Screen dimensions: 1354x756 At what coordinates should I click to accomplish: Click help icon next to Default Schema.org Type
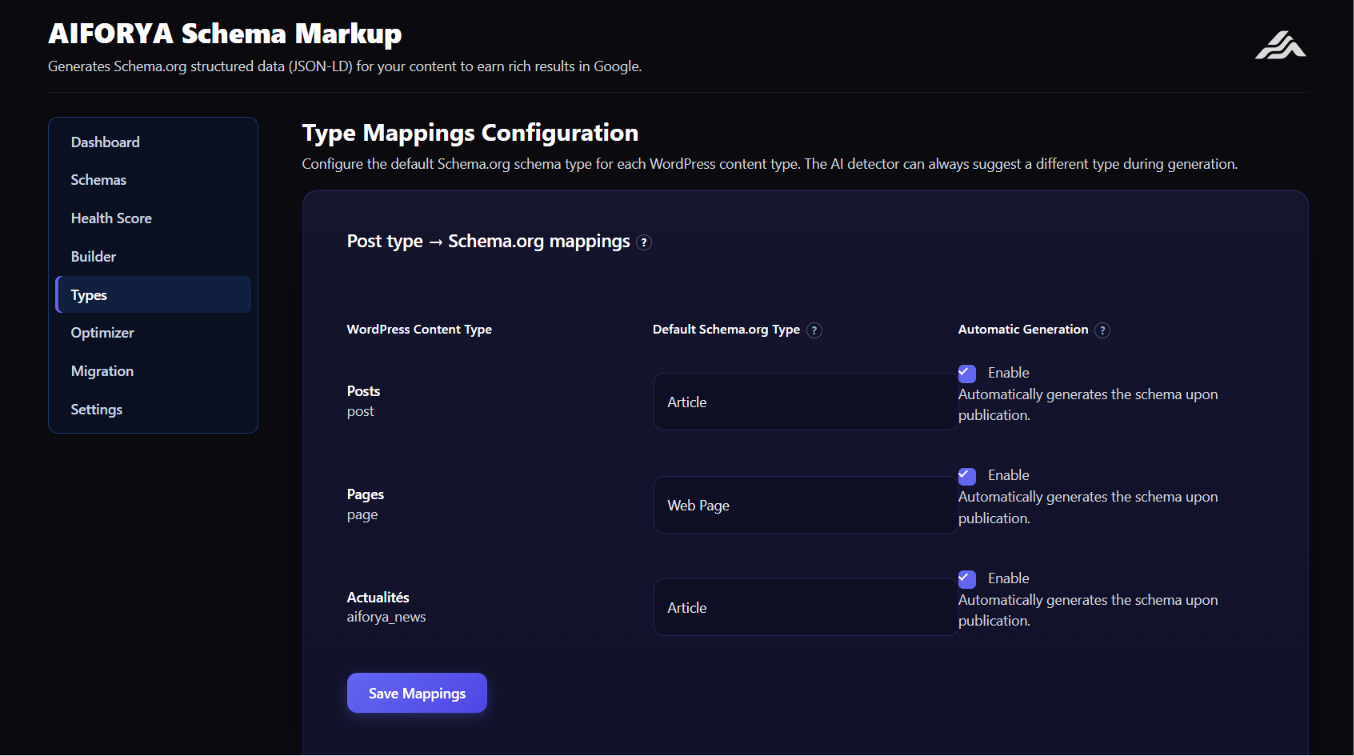pyautogui.click(x=814, y=330)
